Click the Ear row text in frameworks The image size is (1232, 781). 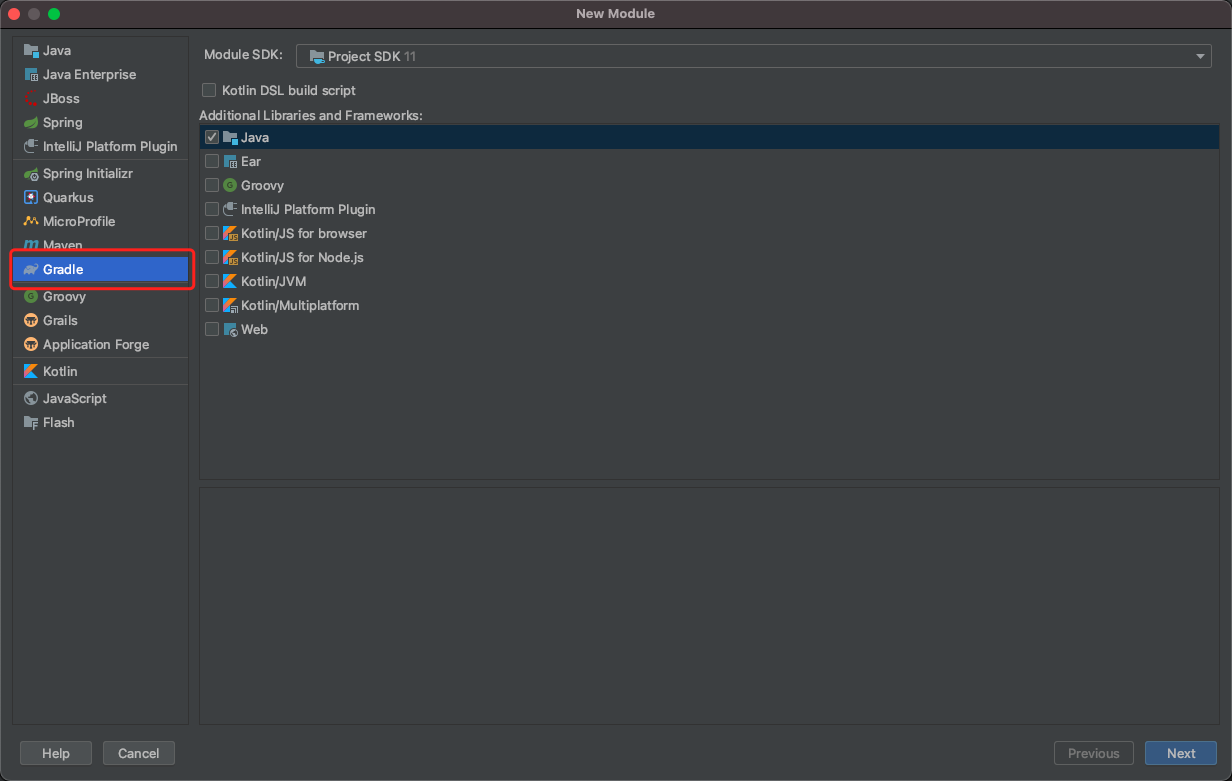tap(251, 161)
